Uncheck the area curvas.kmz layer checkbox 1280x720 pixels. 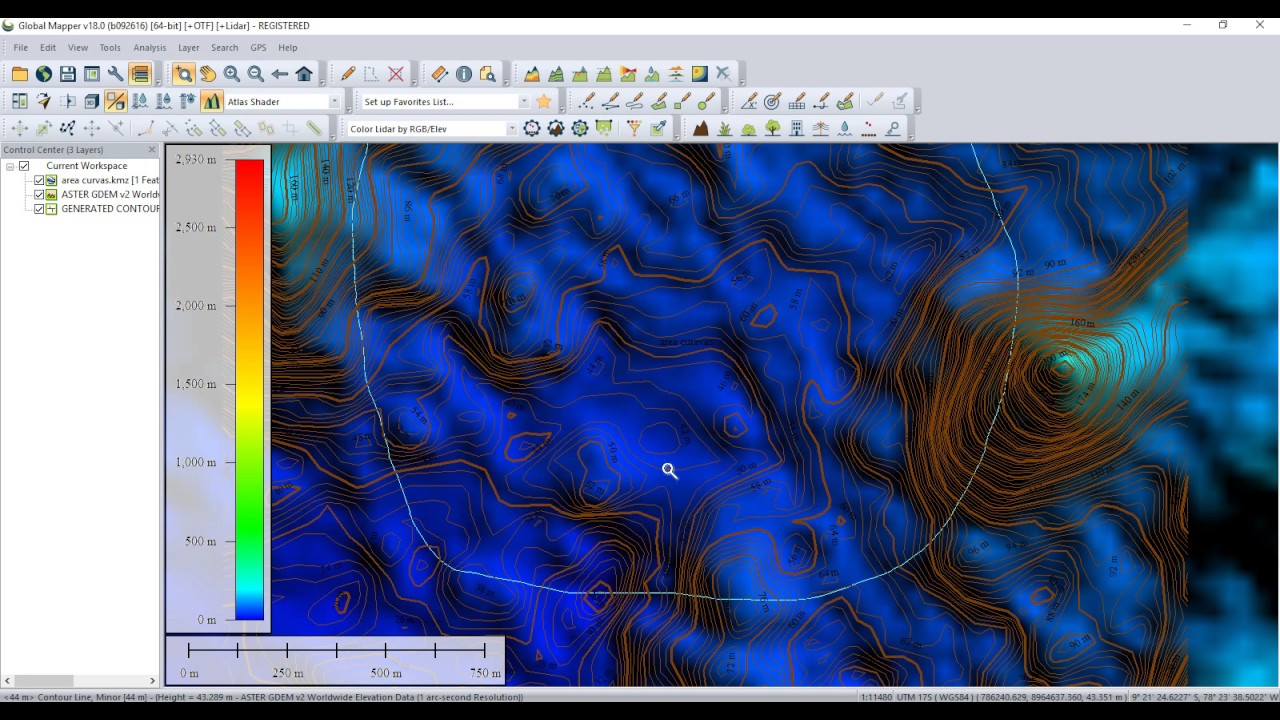[x=39, y=181]
